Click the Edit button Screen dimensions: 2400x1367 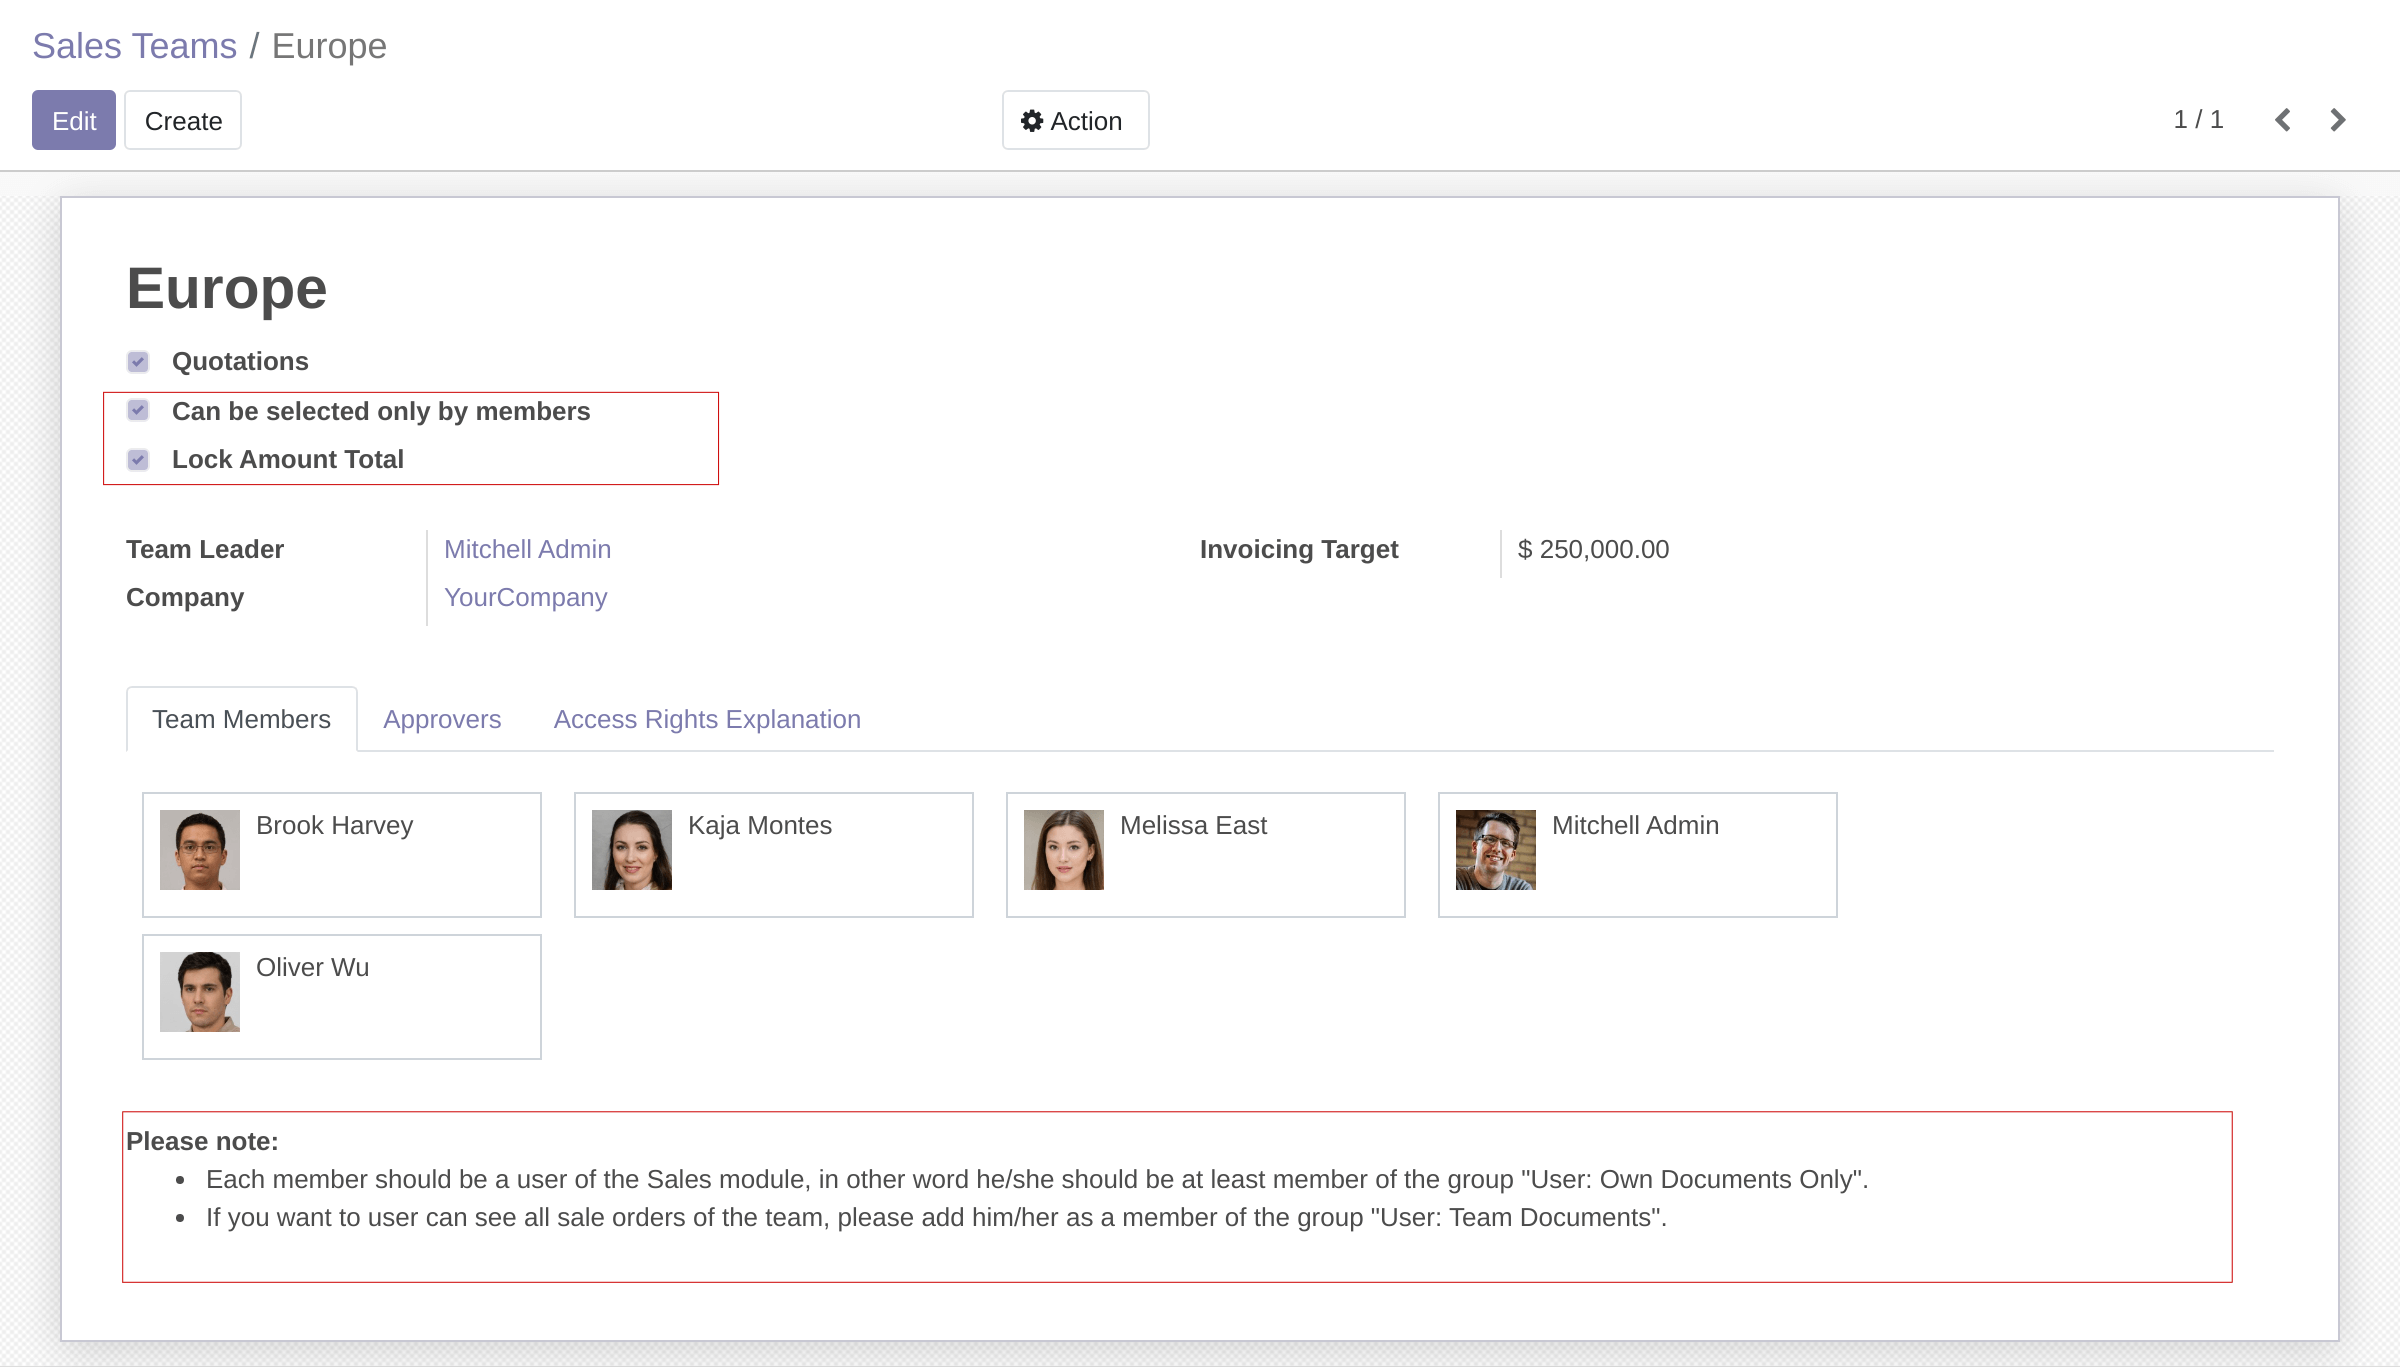[74, 121]
